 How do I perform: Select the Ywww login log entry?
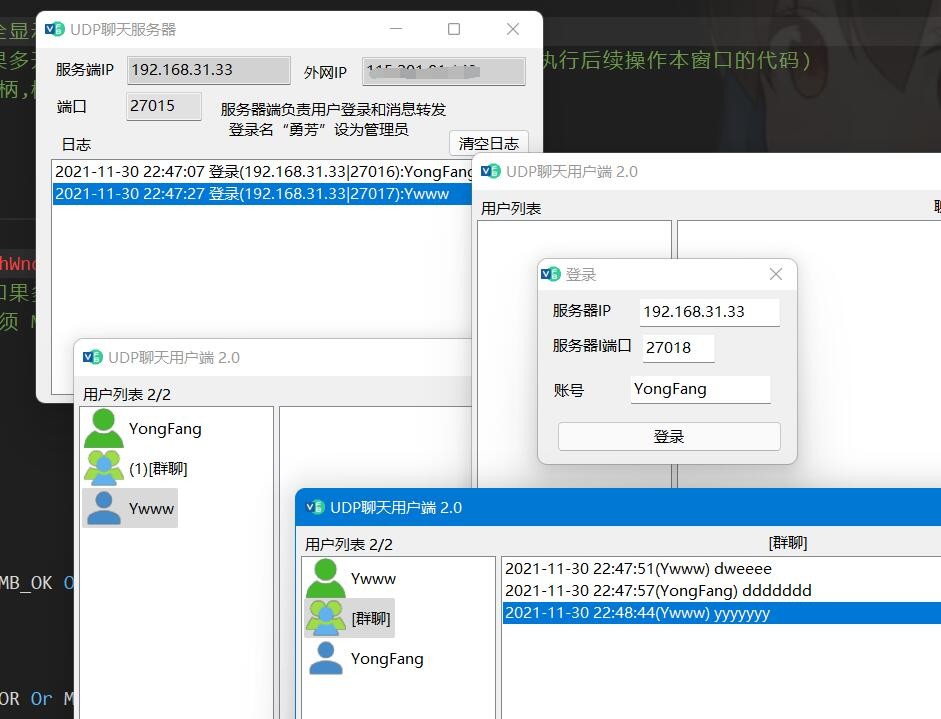tap(260, 194)
